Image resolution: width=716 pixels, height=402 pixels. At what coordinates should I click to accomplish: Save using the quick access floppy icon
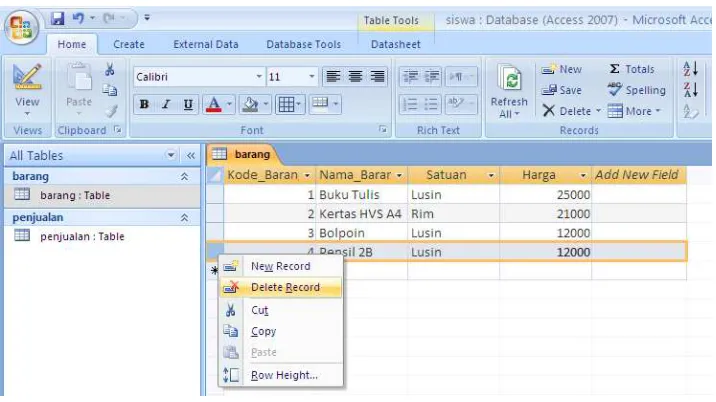click(x=58, y=18)
